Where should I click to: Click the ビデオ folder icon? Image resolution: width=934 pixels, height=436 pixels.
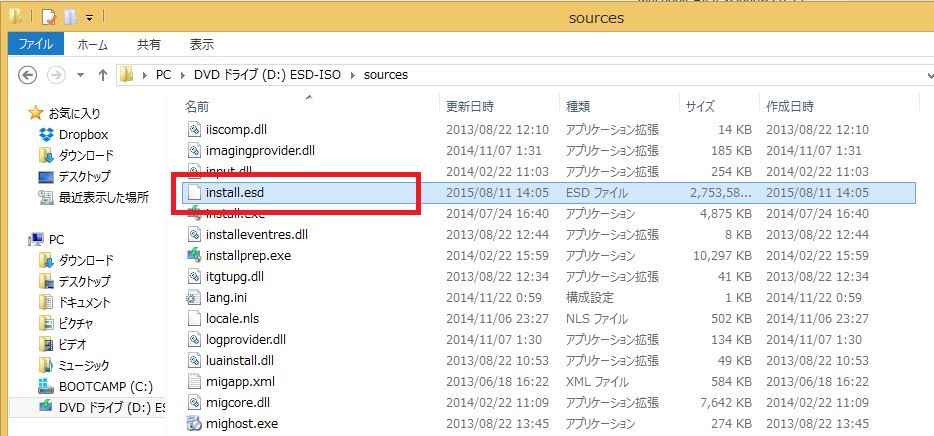pyautogui.click(x=46, y=344)
